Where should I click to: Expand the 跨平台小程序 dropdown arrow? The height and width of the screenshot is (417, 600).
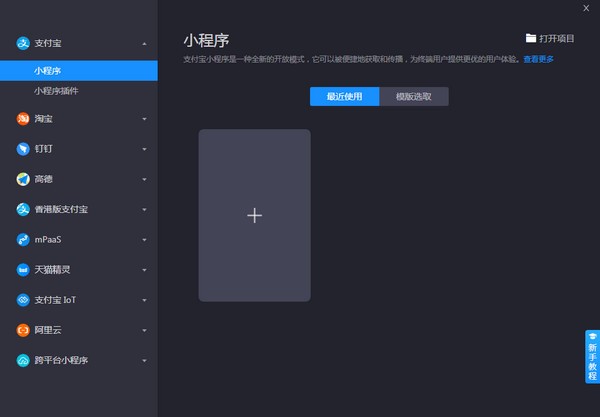144,360
